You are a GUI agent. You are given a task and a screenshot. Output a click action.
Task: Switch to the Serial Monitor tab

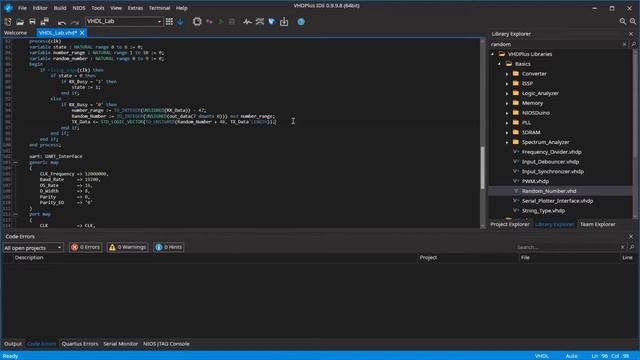point(120,344)
